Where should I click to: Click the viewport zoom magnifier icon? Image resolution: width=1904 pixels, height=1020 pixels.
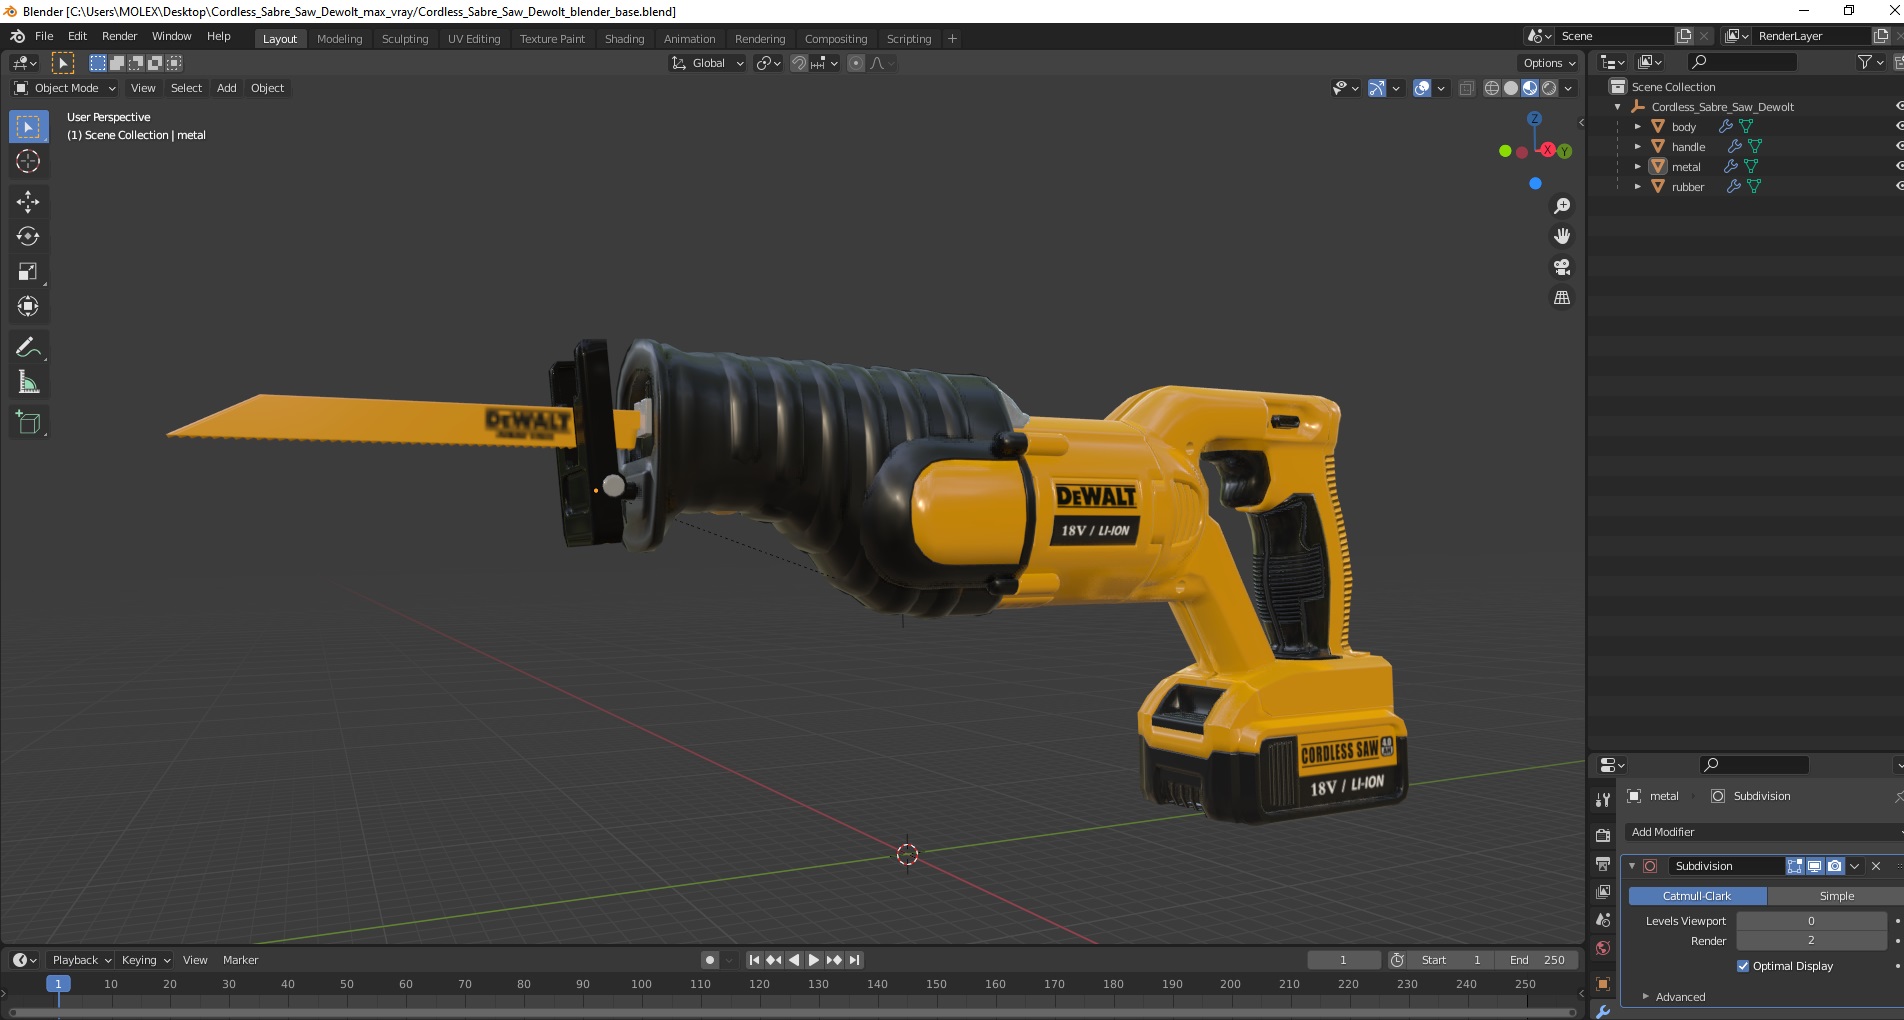tap(1561, 206)
